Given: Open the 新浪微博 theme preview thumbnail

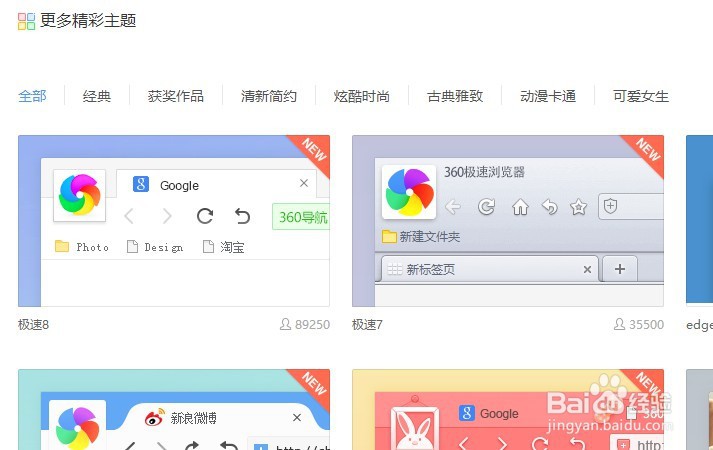Looking at the screenshot, I should click(174, 410).
